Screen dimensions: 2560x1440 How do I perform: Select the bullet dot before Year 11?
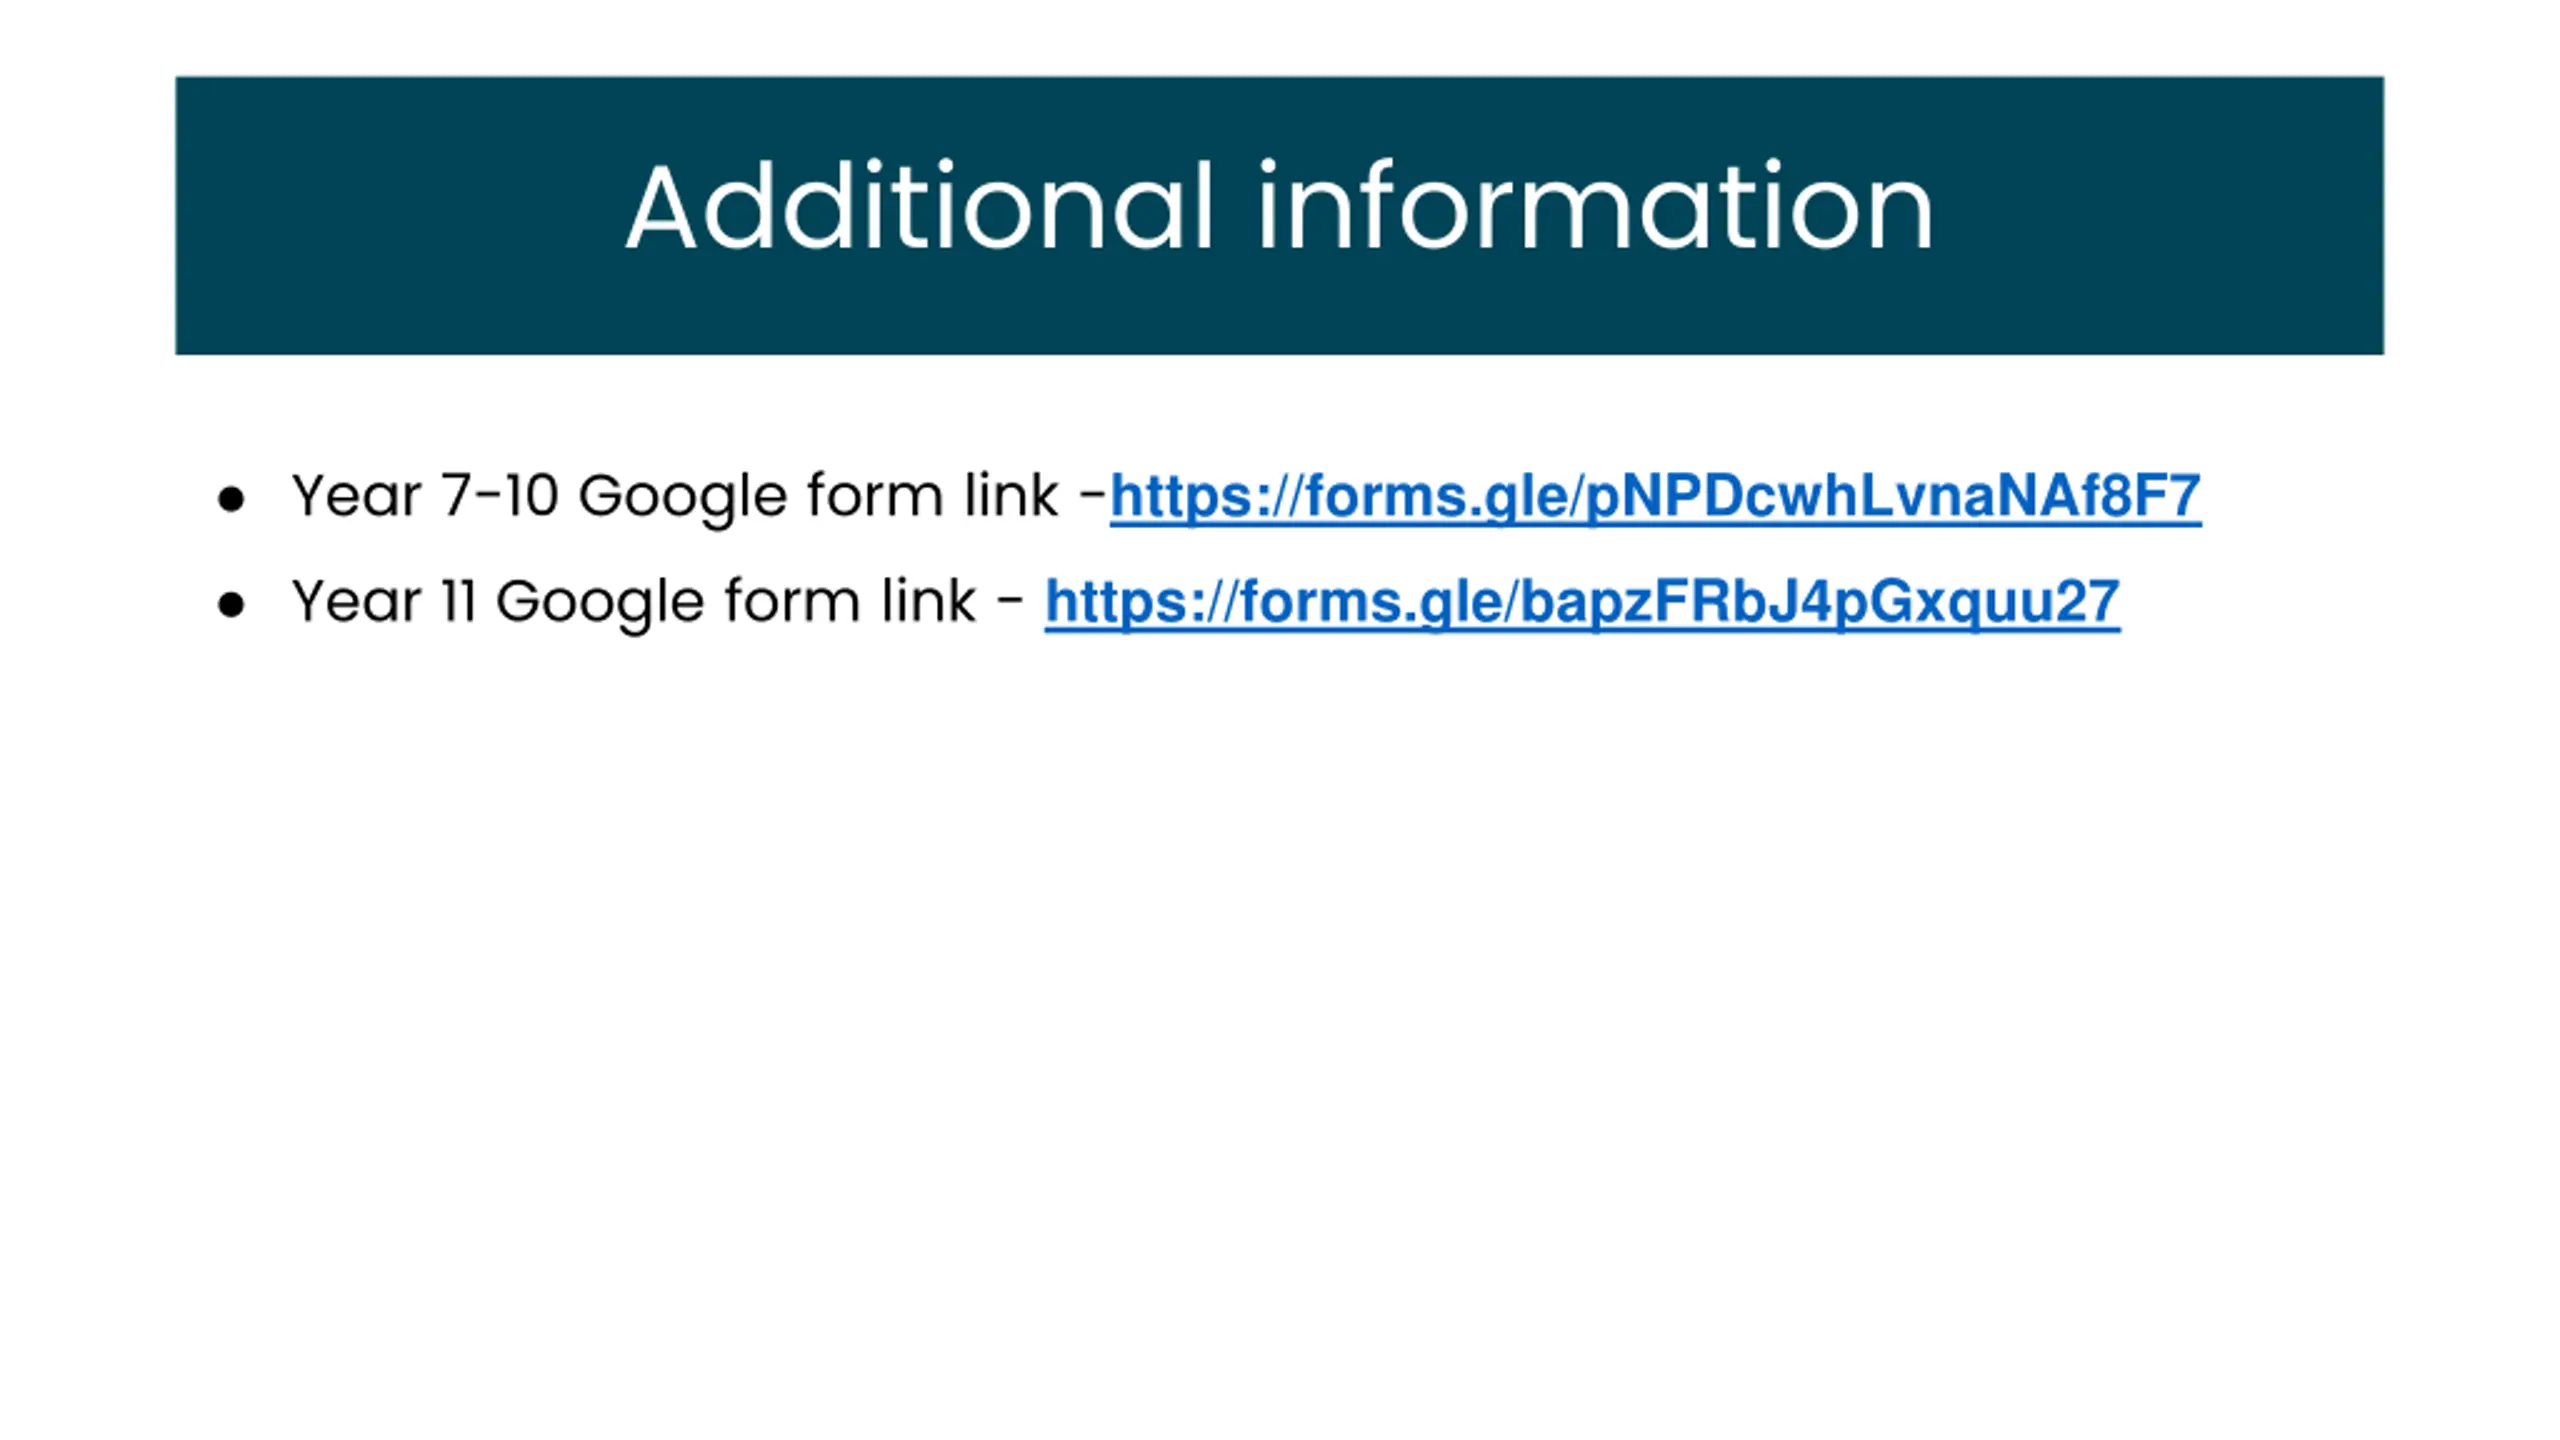click(231, 605)
